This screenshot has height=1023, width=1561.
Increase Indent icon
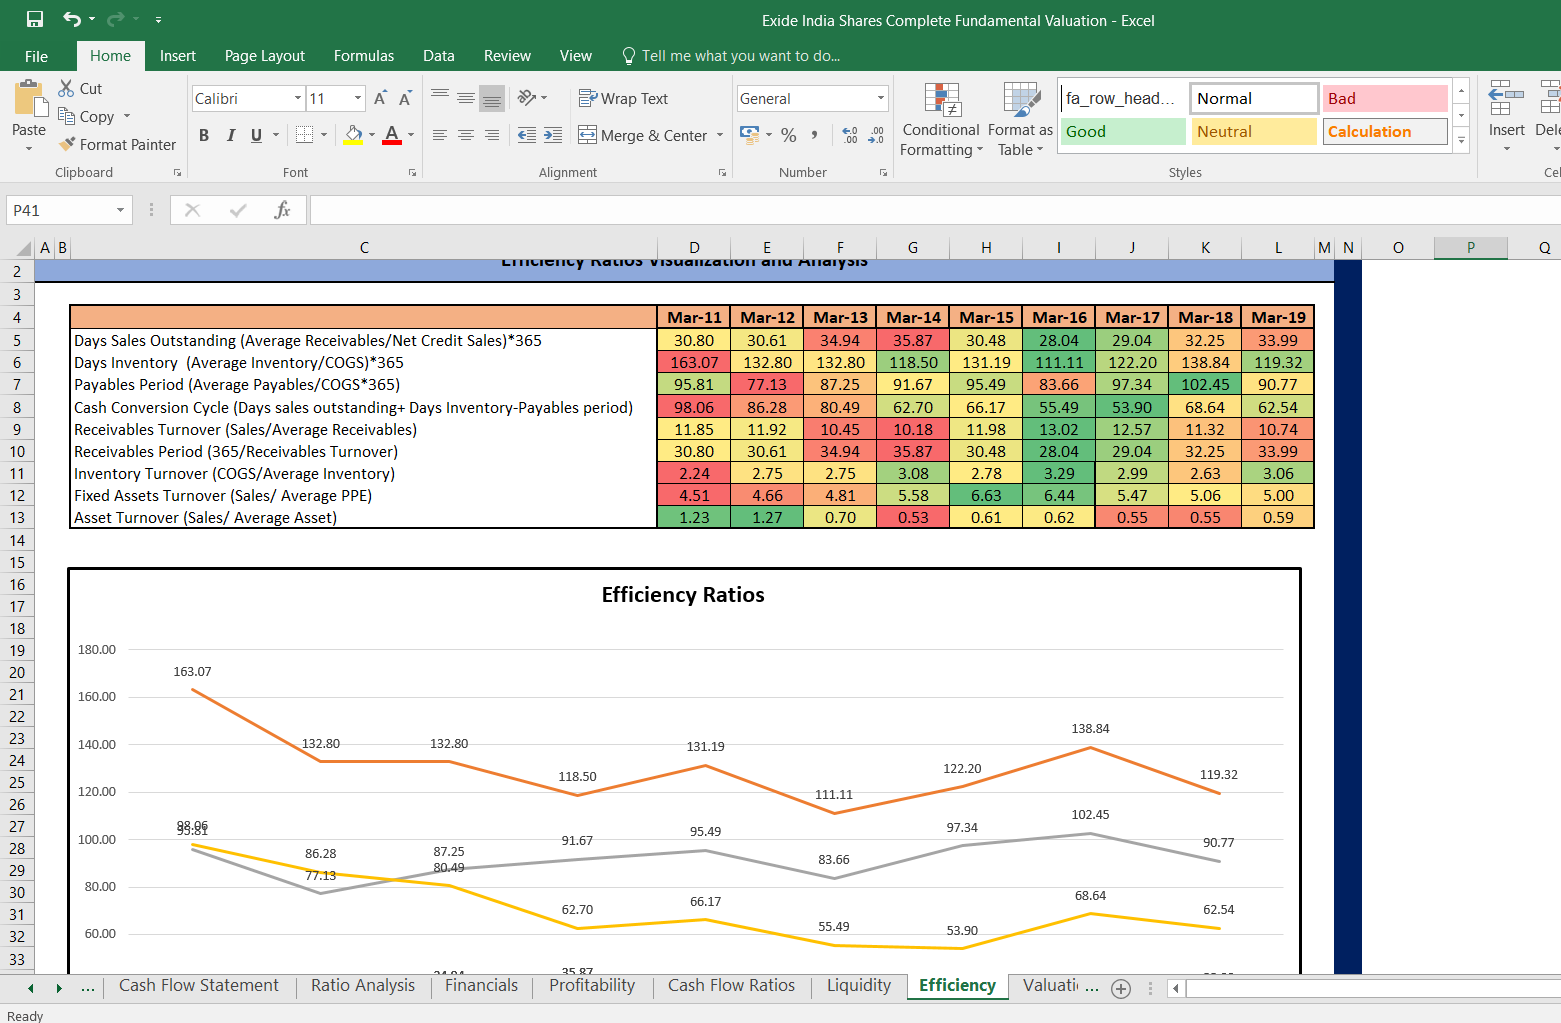pos(553,135)
